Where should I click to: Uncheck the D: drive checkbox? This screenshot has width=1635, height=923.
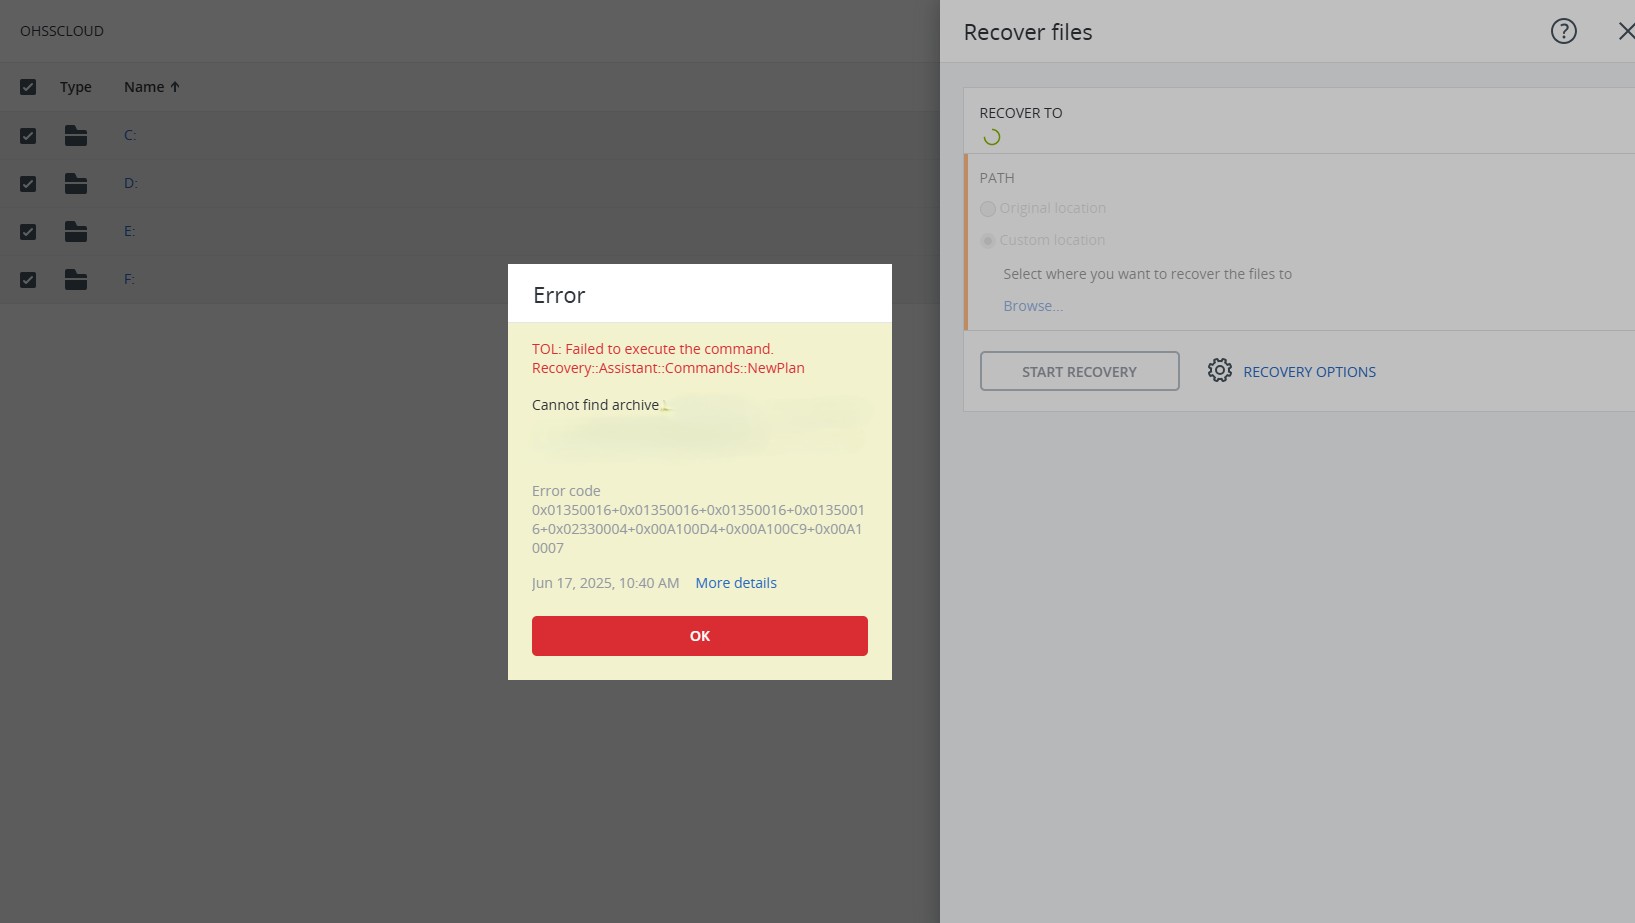[28, 184]
